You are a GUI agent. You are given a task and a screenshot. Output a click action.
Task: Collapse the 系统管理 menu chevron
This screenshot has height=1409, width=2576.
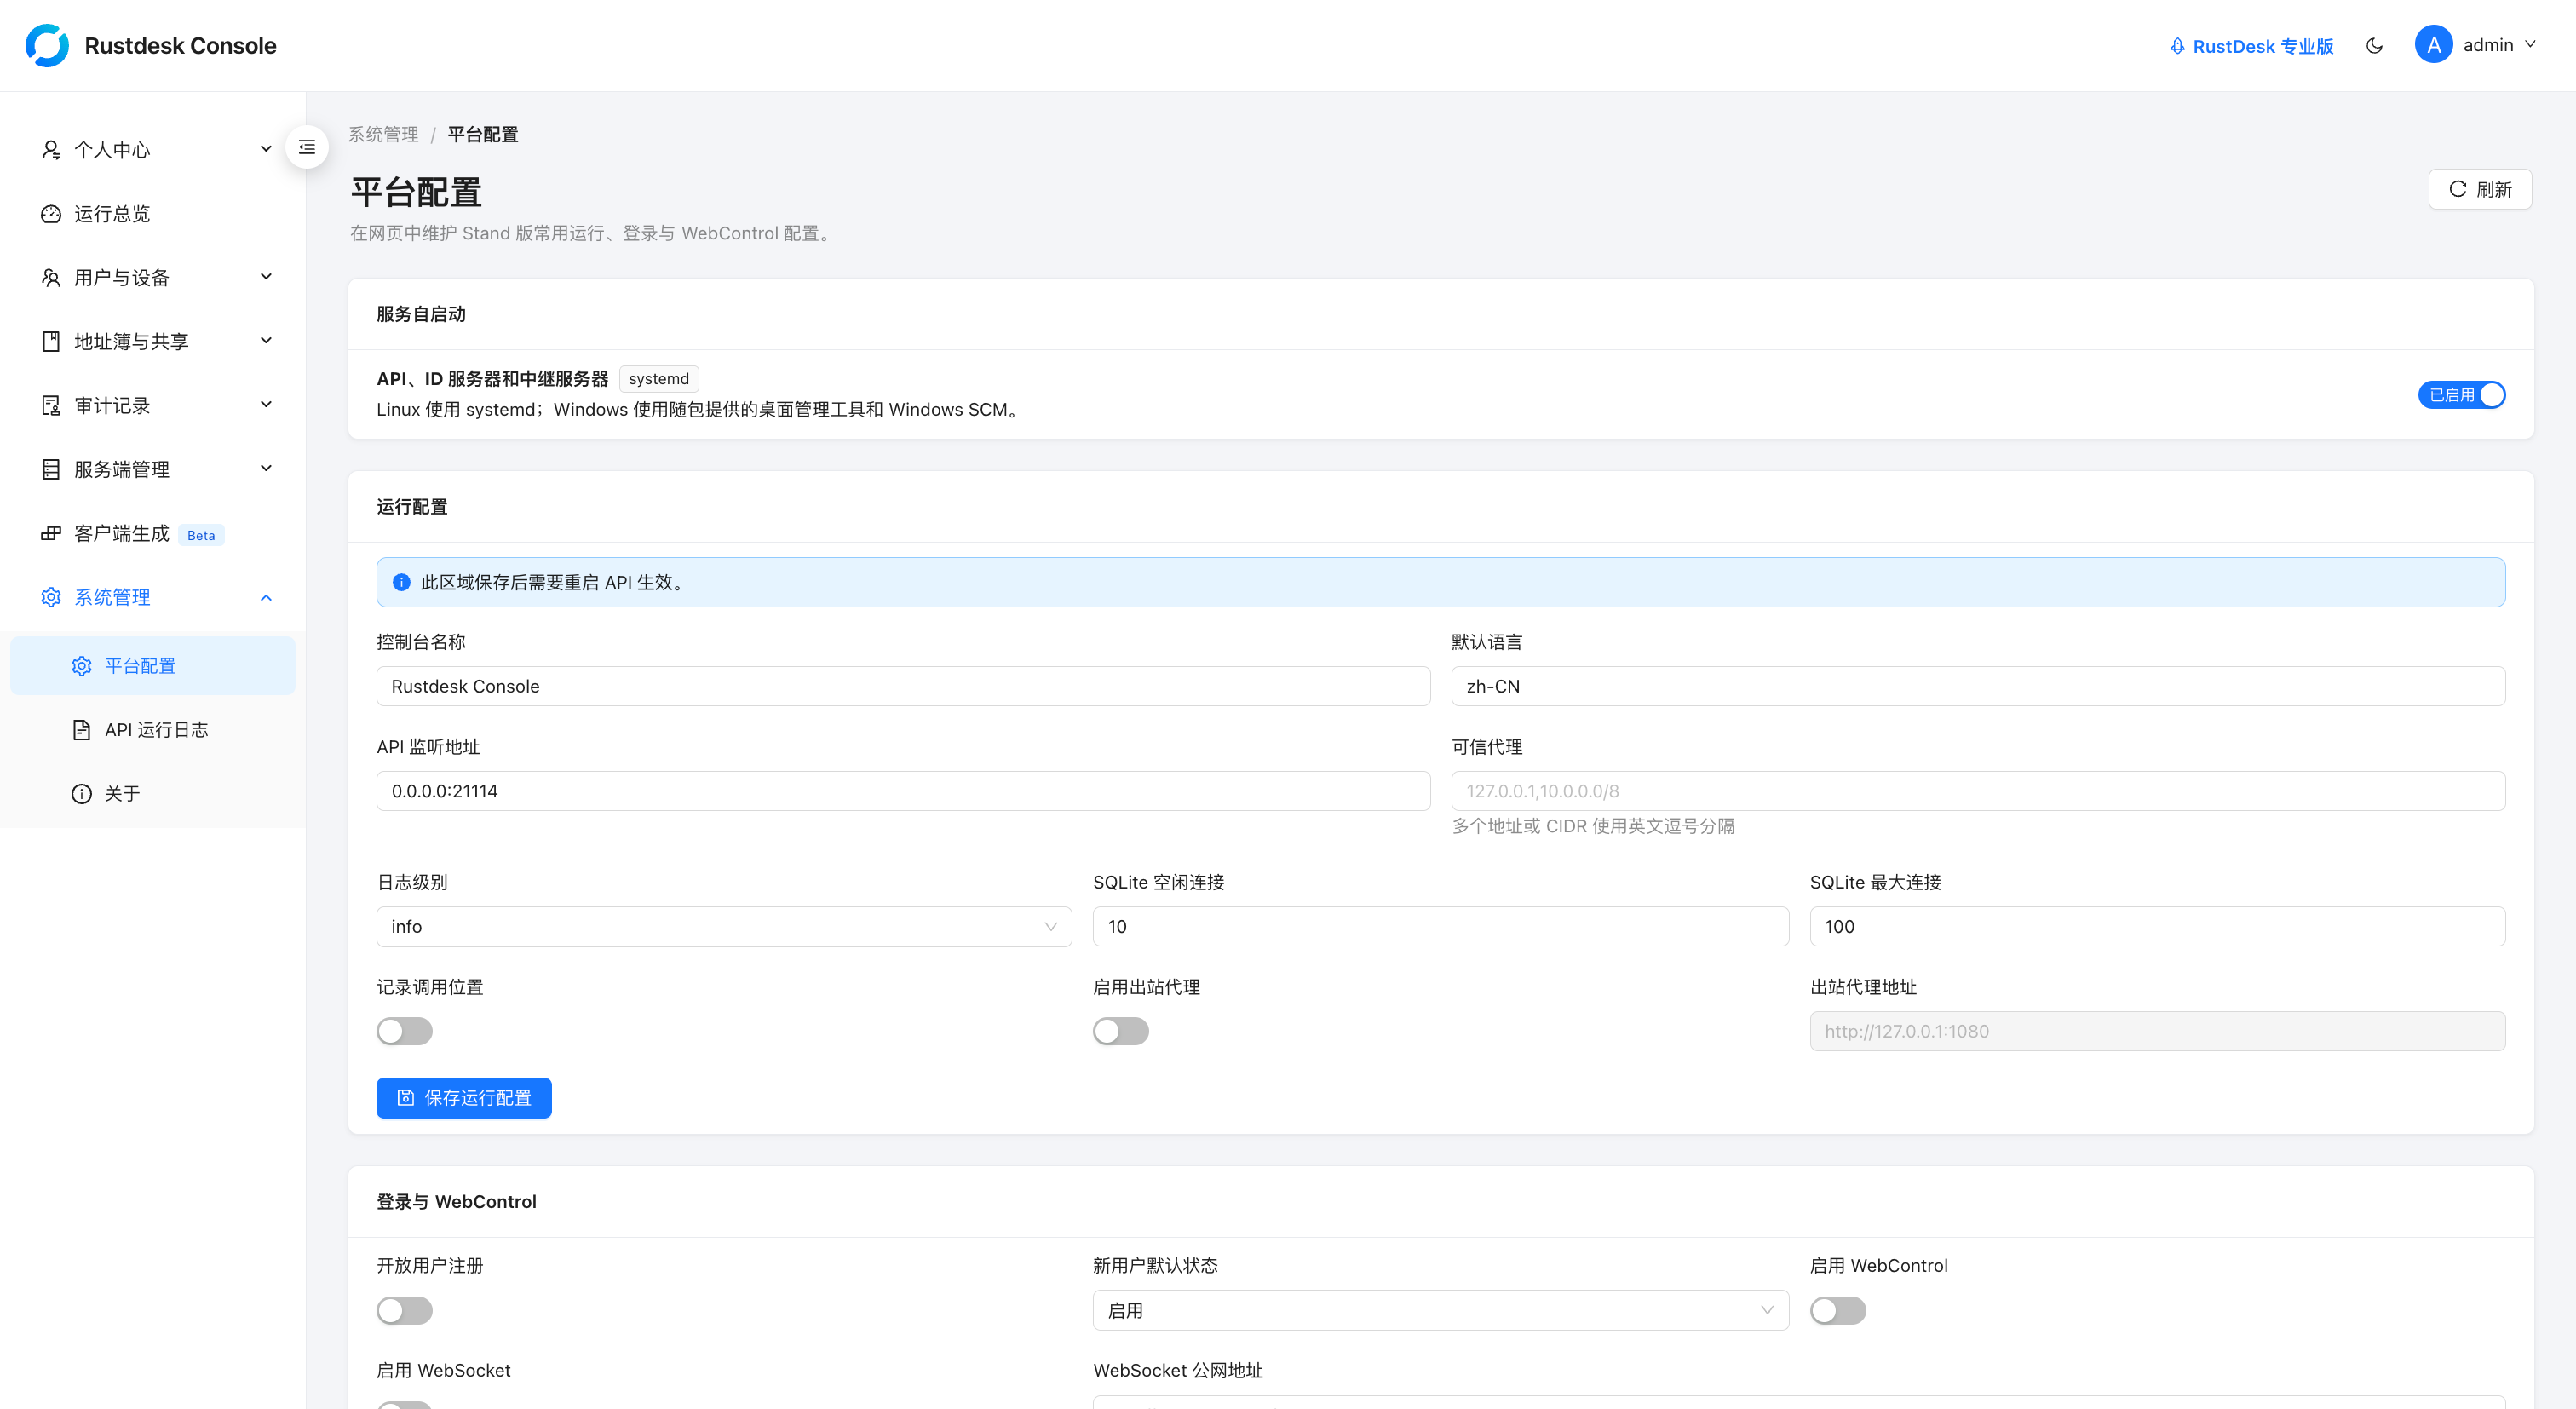[266, 598]
